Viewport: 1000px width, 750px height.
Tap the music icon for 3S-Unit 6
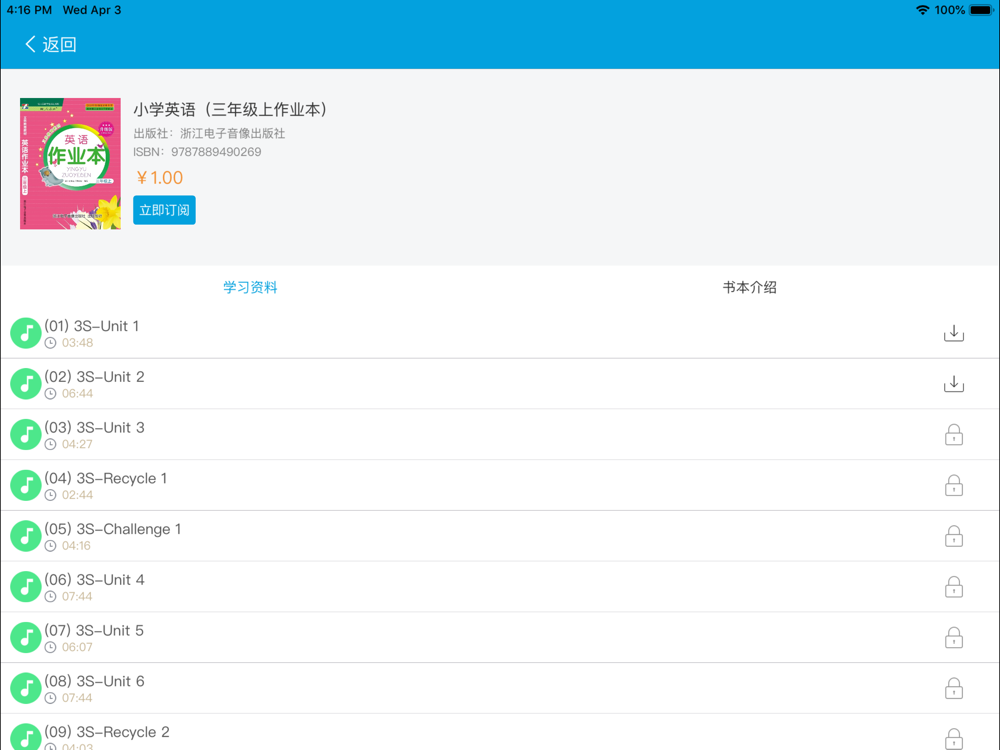pyautogui.click(x=26, y=688)
